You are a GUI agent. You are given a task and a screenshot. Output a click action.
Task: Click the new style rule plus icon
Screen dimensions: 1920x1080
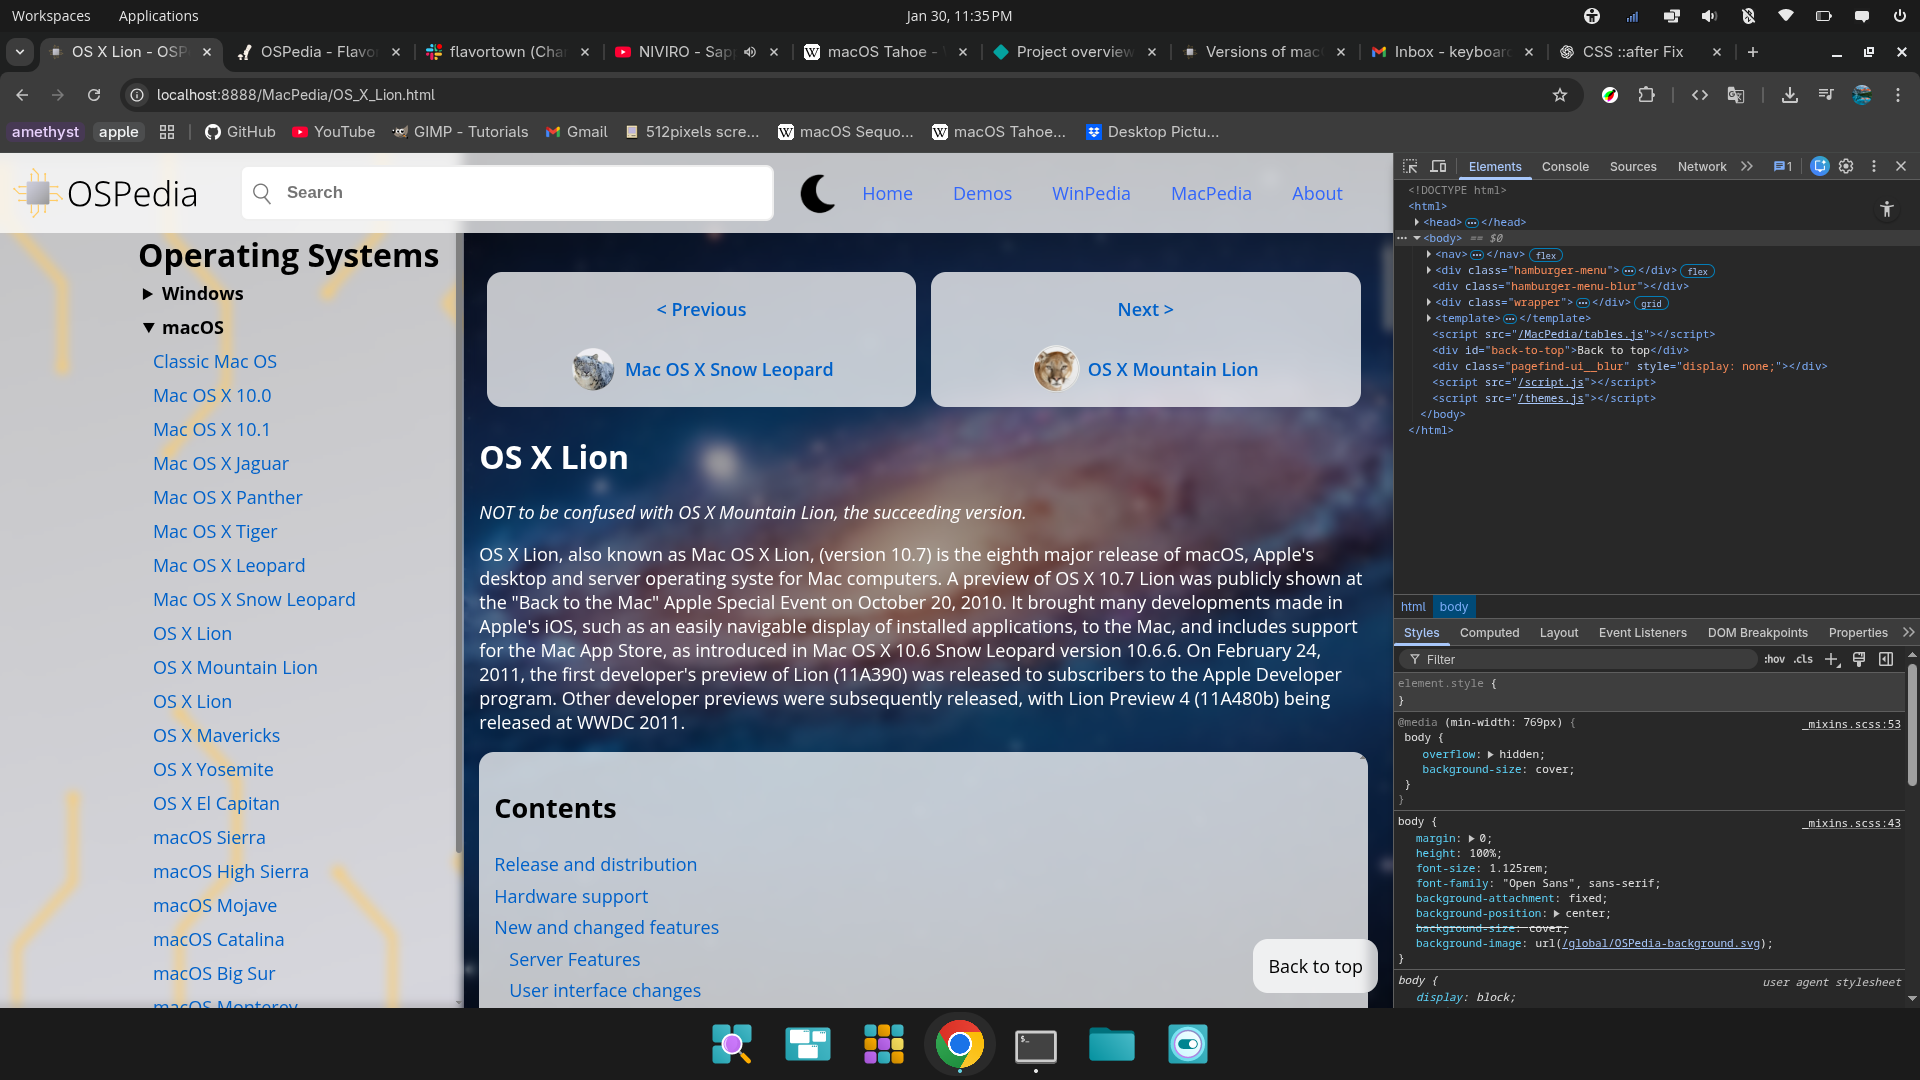pos(1832,659)
